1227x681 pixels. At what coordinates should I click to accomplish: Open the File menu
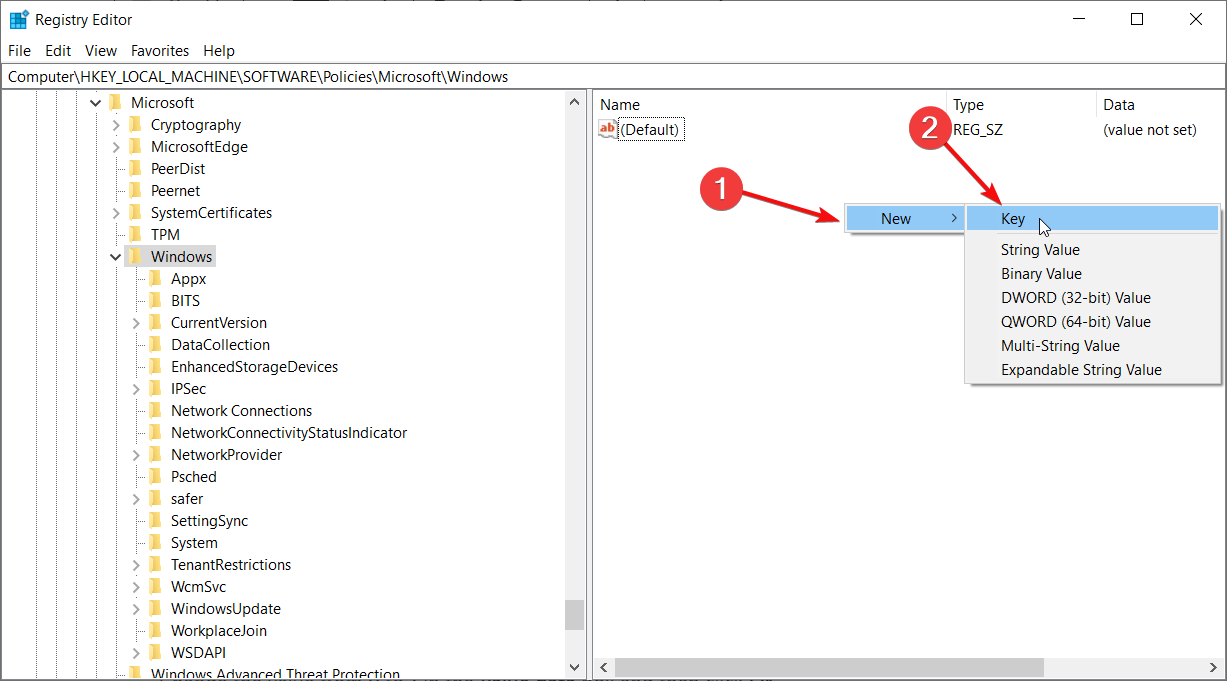[x=19, y=51]
